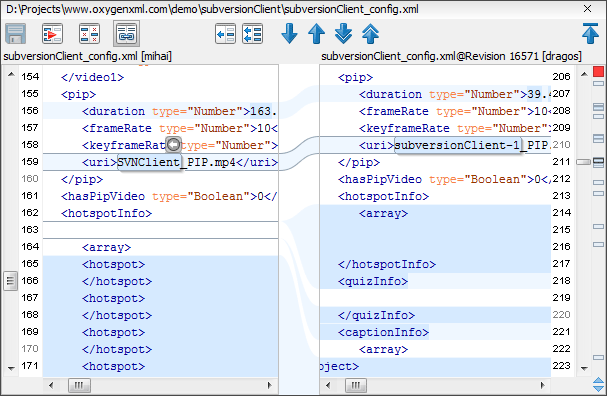The image size is (607, 396).
Task: Jump to the first difference
Action: tap(370, 34)
